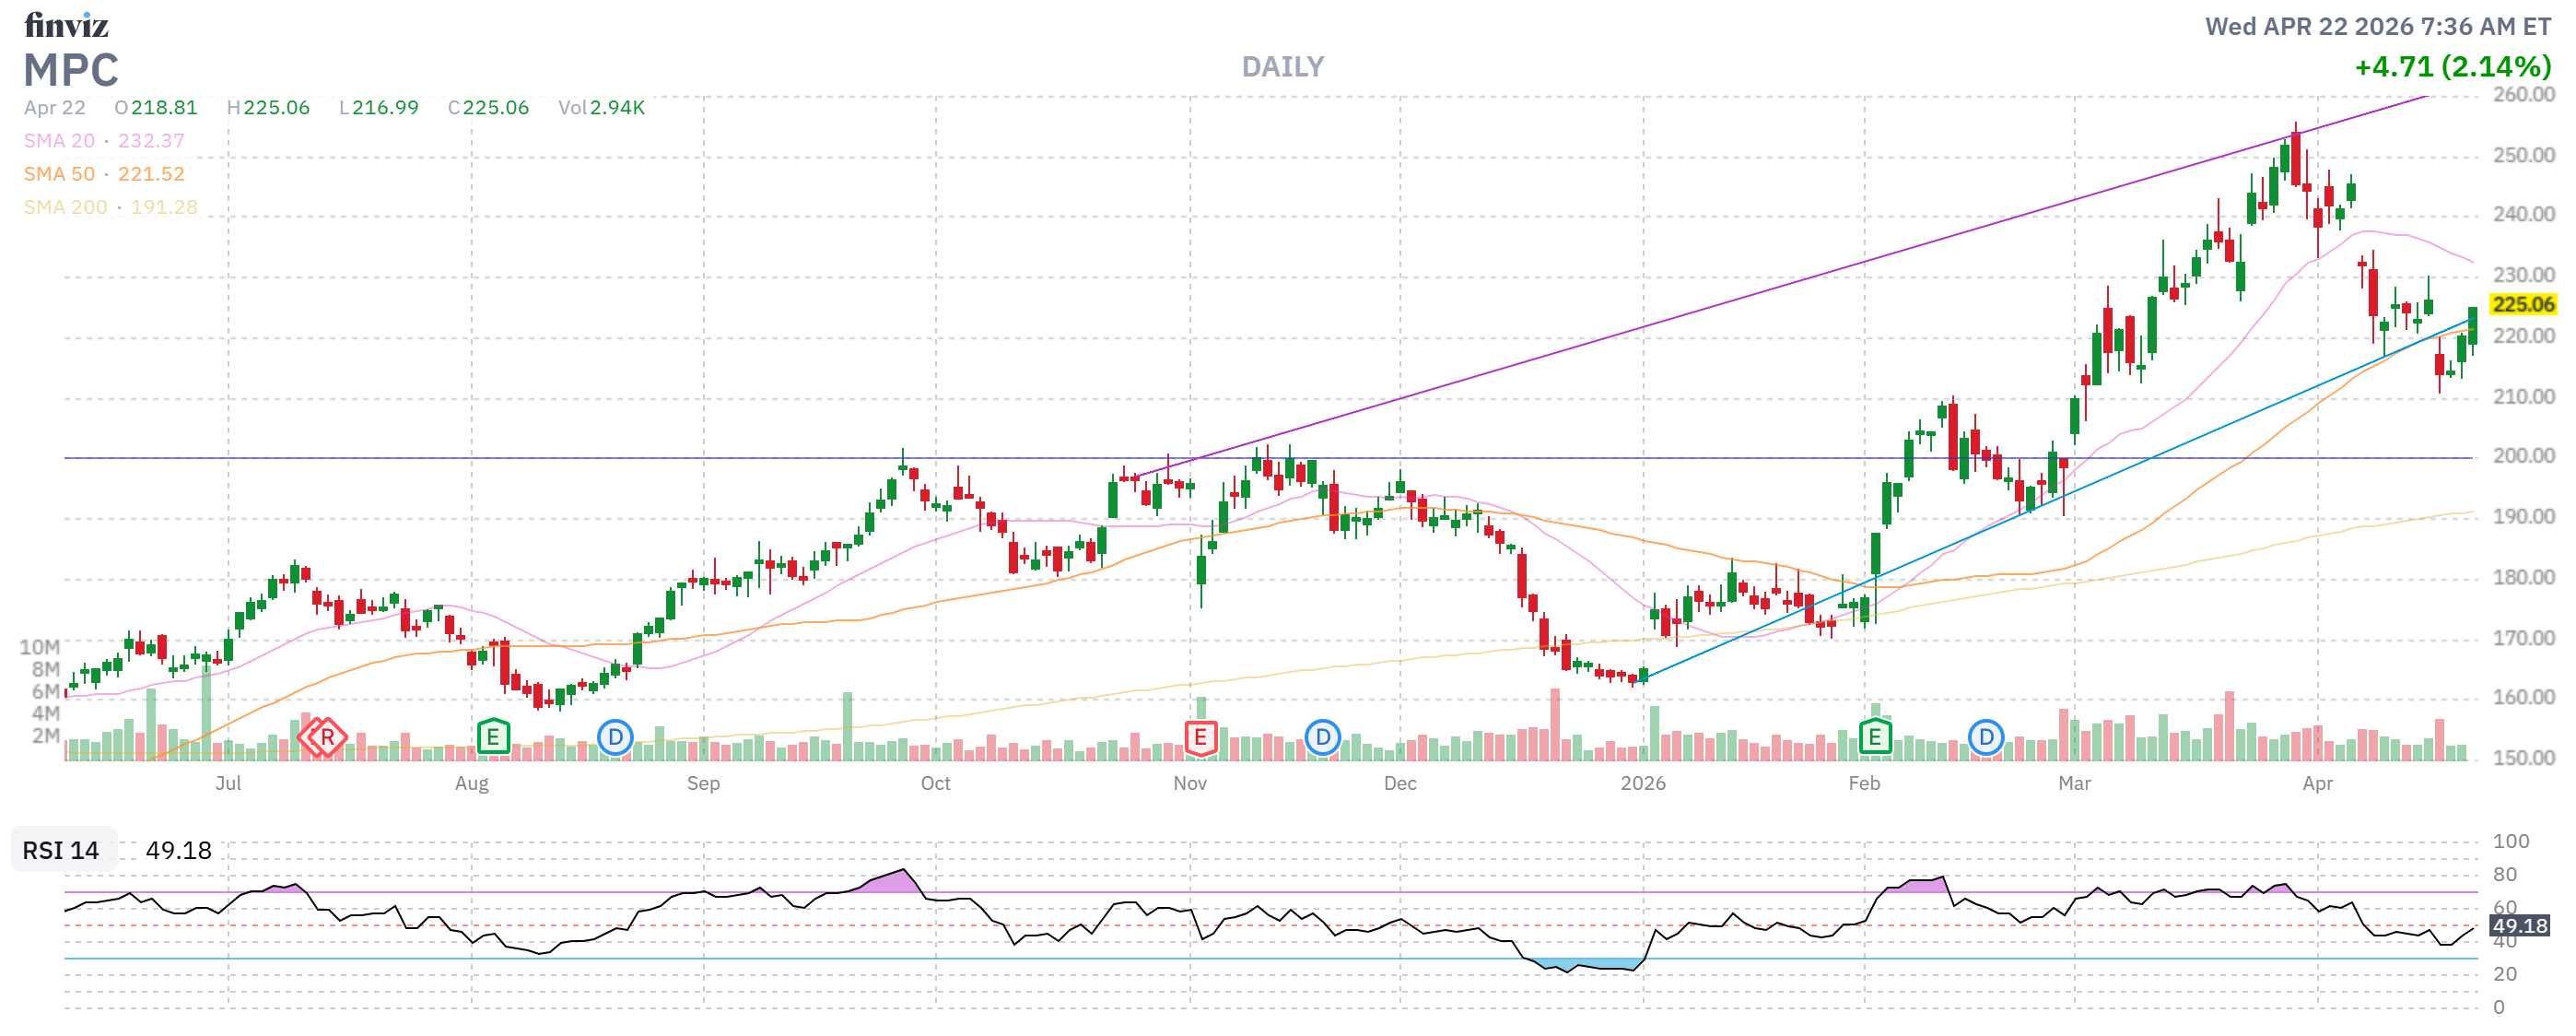Click the Wed APR 22 2026 timestamp
Screen dimensions: 2576x1036
click(2377, 27)
